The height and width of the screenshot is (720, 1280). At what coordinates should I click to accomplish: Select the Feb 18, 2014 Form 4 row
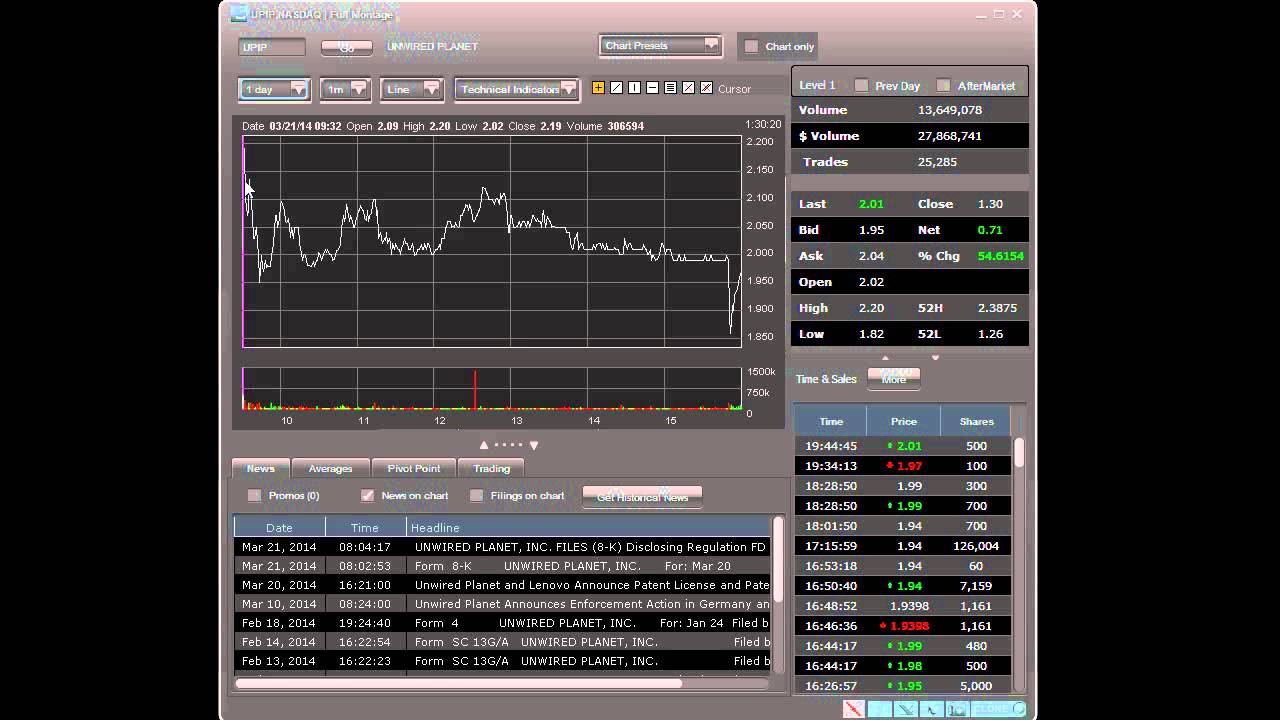(x=502, y=623)
